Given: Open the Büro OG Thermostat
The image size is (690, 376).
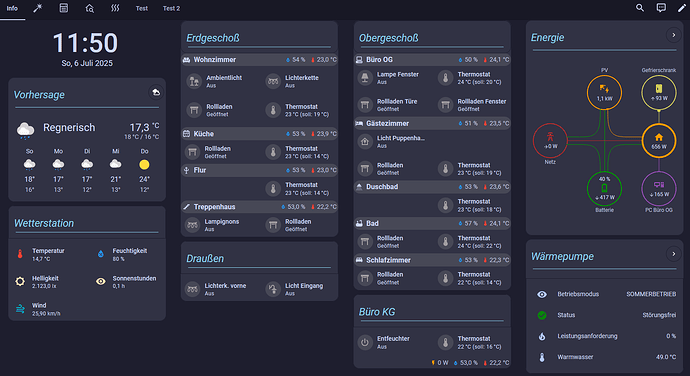Looking at the screenshot, I should click(472, 78).
